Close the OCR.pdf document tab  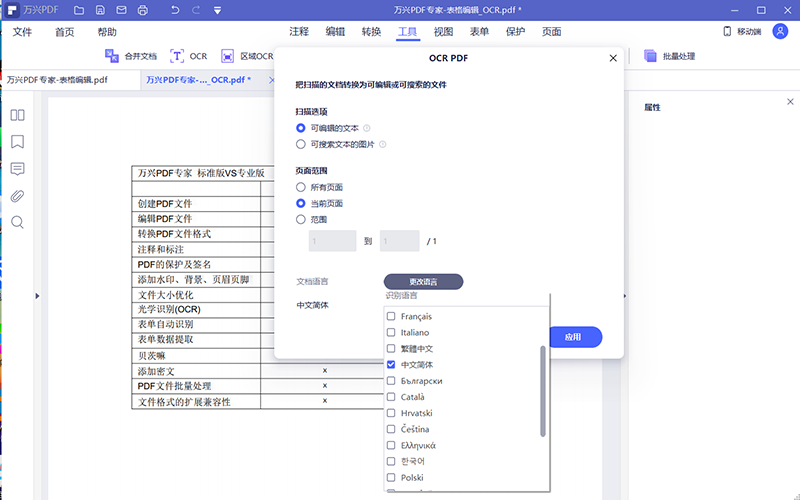[x=271, y=80]
